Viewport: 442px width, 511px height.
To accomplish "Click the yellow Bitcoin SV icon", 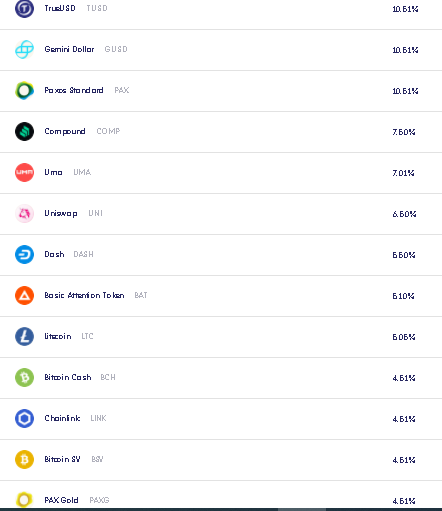I will [x=24, y=459].
